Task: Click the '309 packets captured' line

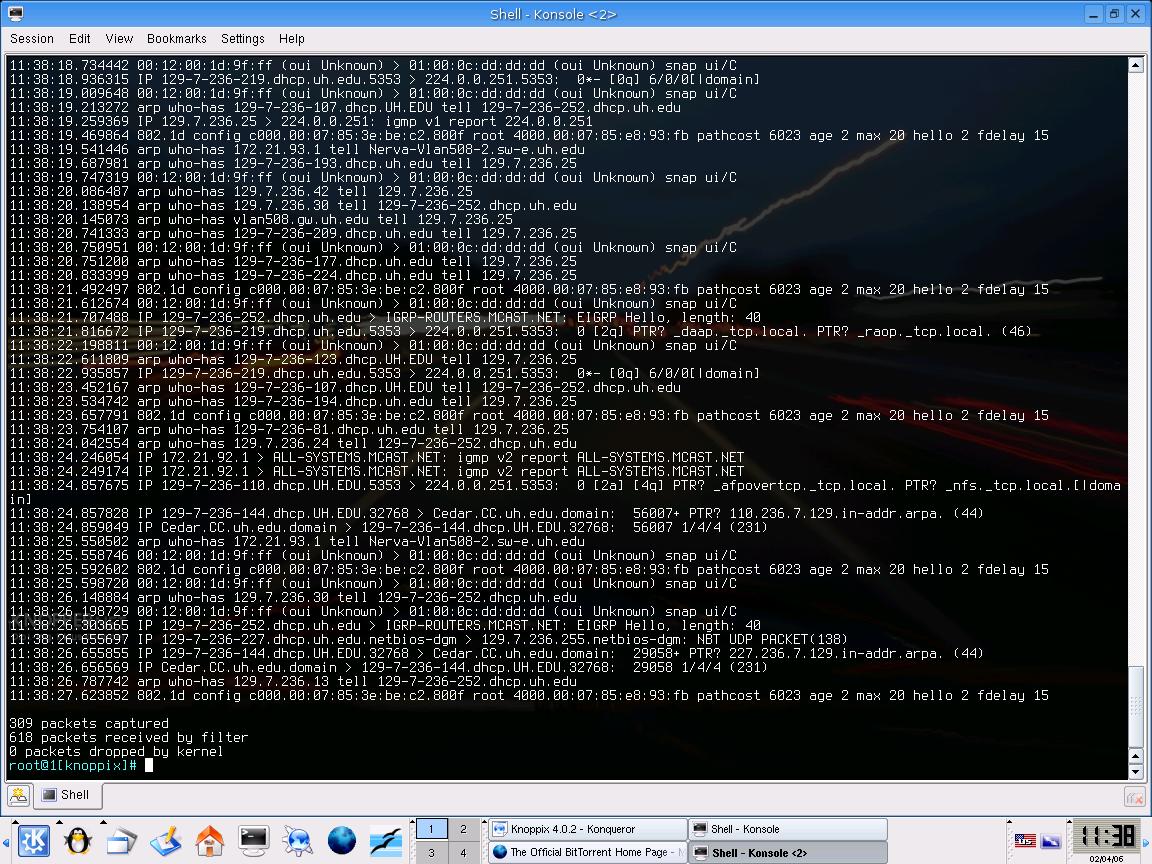Action: click(x=88, y=724)
